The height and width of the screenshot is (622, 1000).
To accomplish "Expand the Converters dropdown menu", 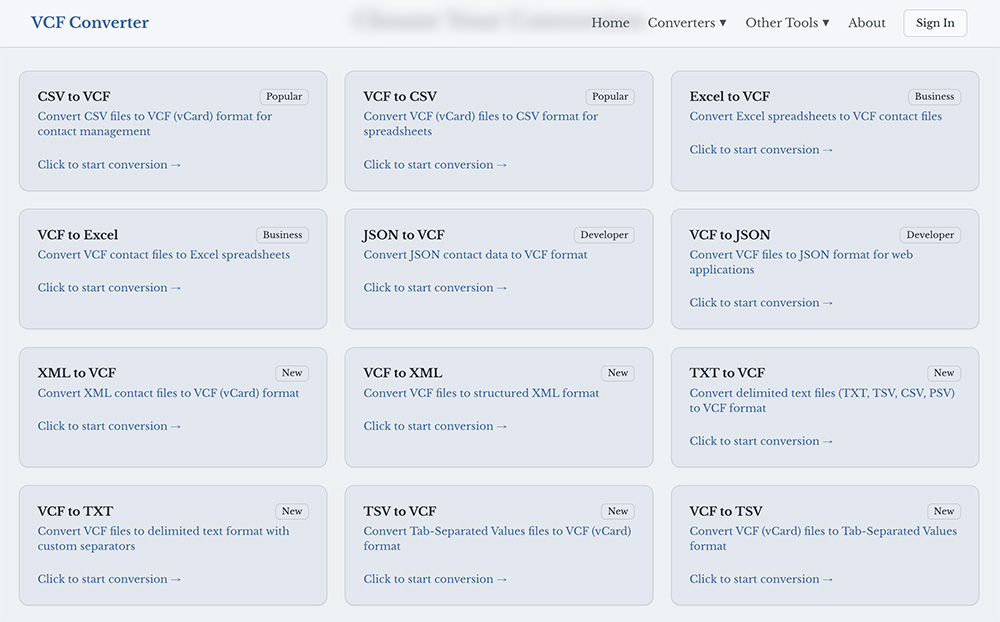I will (x=687, y=23).
